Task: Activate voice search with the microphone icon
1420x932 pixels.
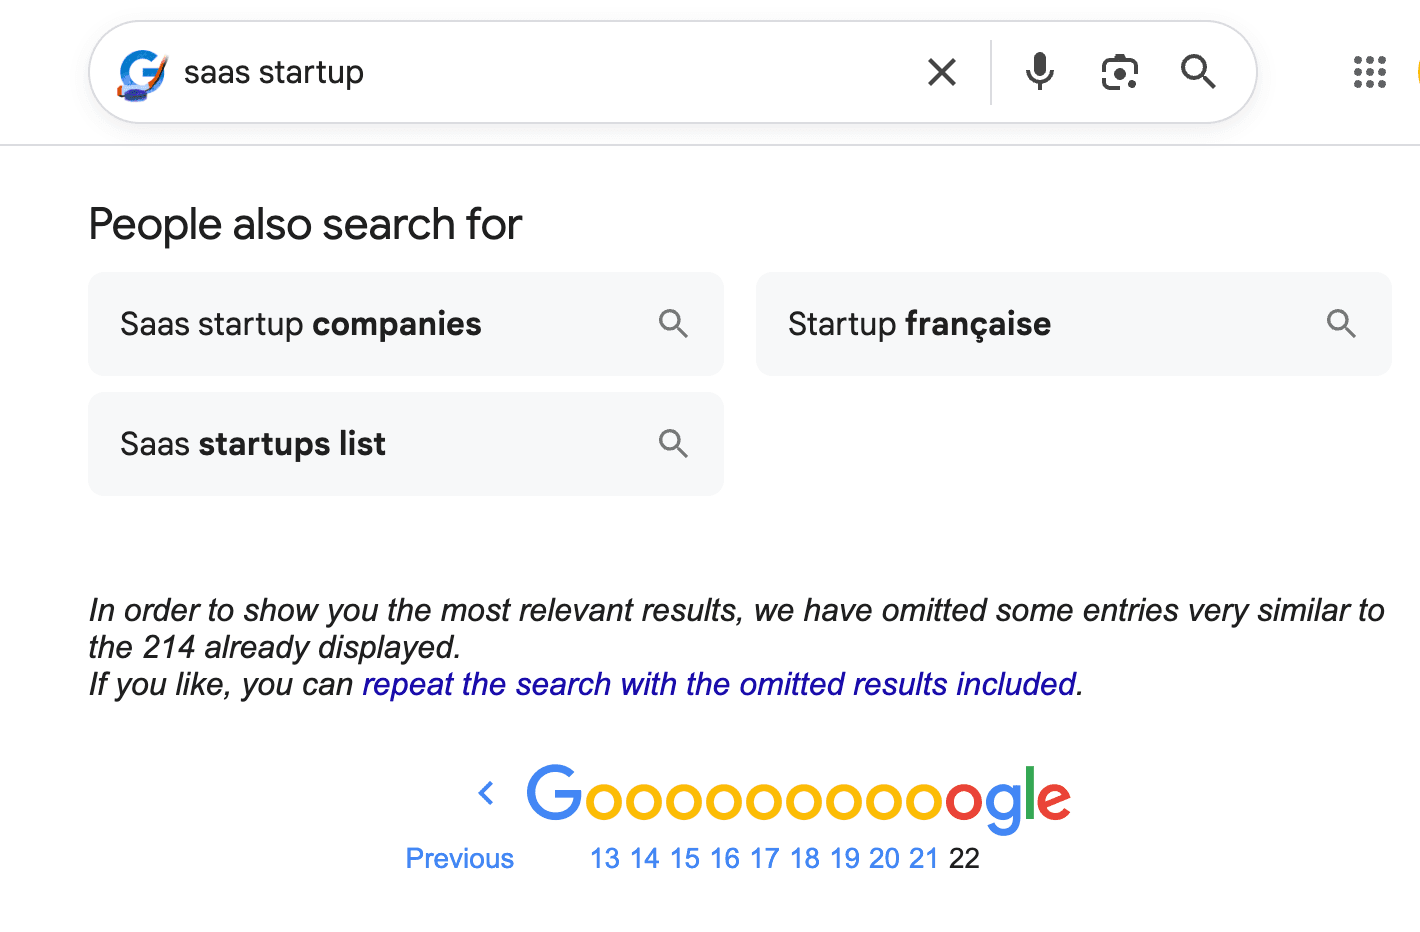Action: pyautogui.click(x=1040, y=71)
